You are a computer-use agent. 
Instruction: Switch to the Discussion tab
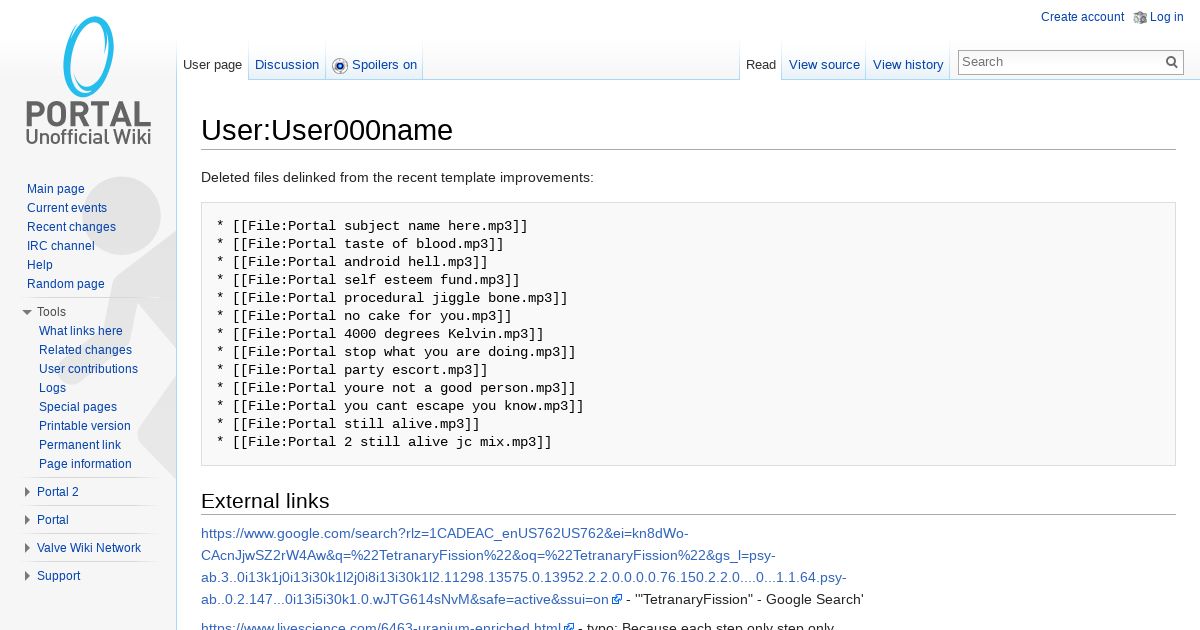click(x=287, y=65)
